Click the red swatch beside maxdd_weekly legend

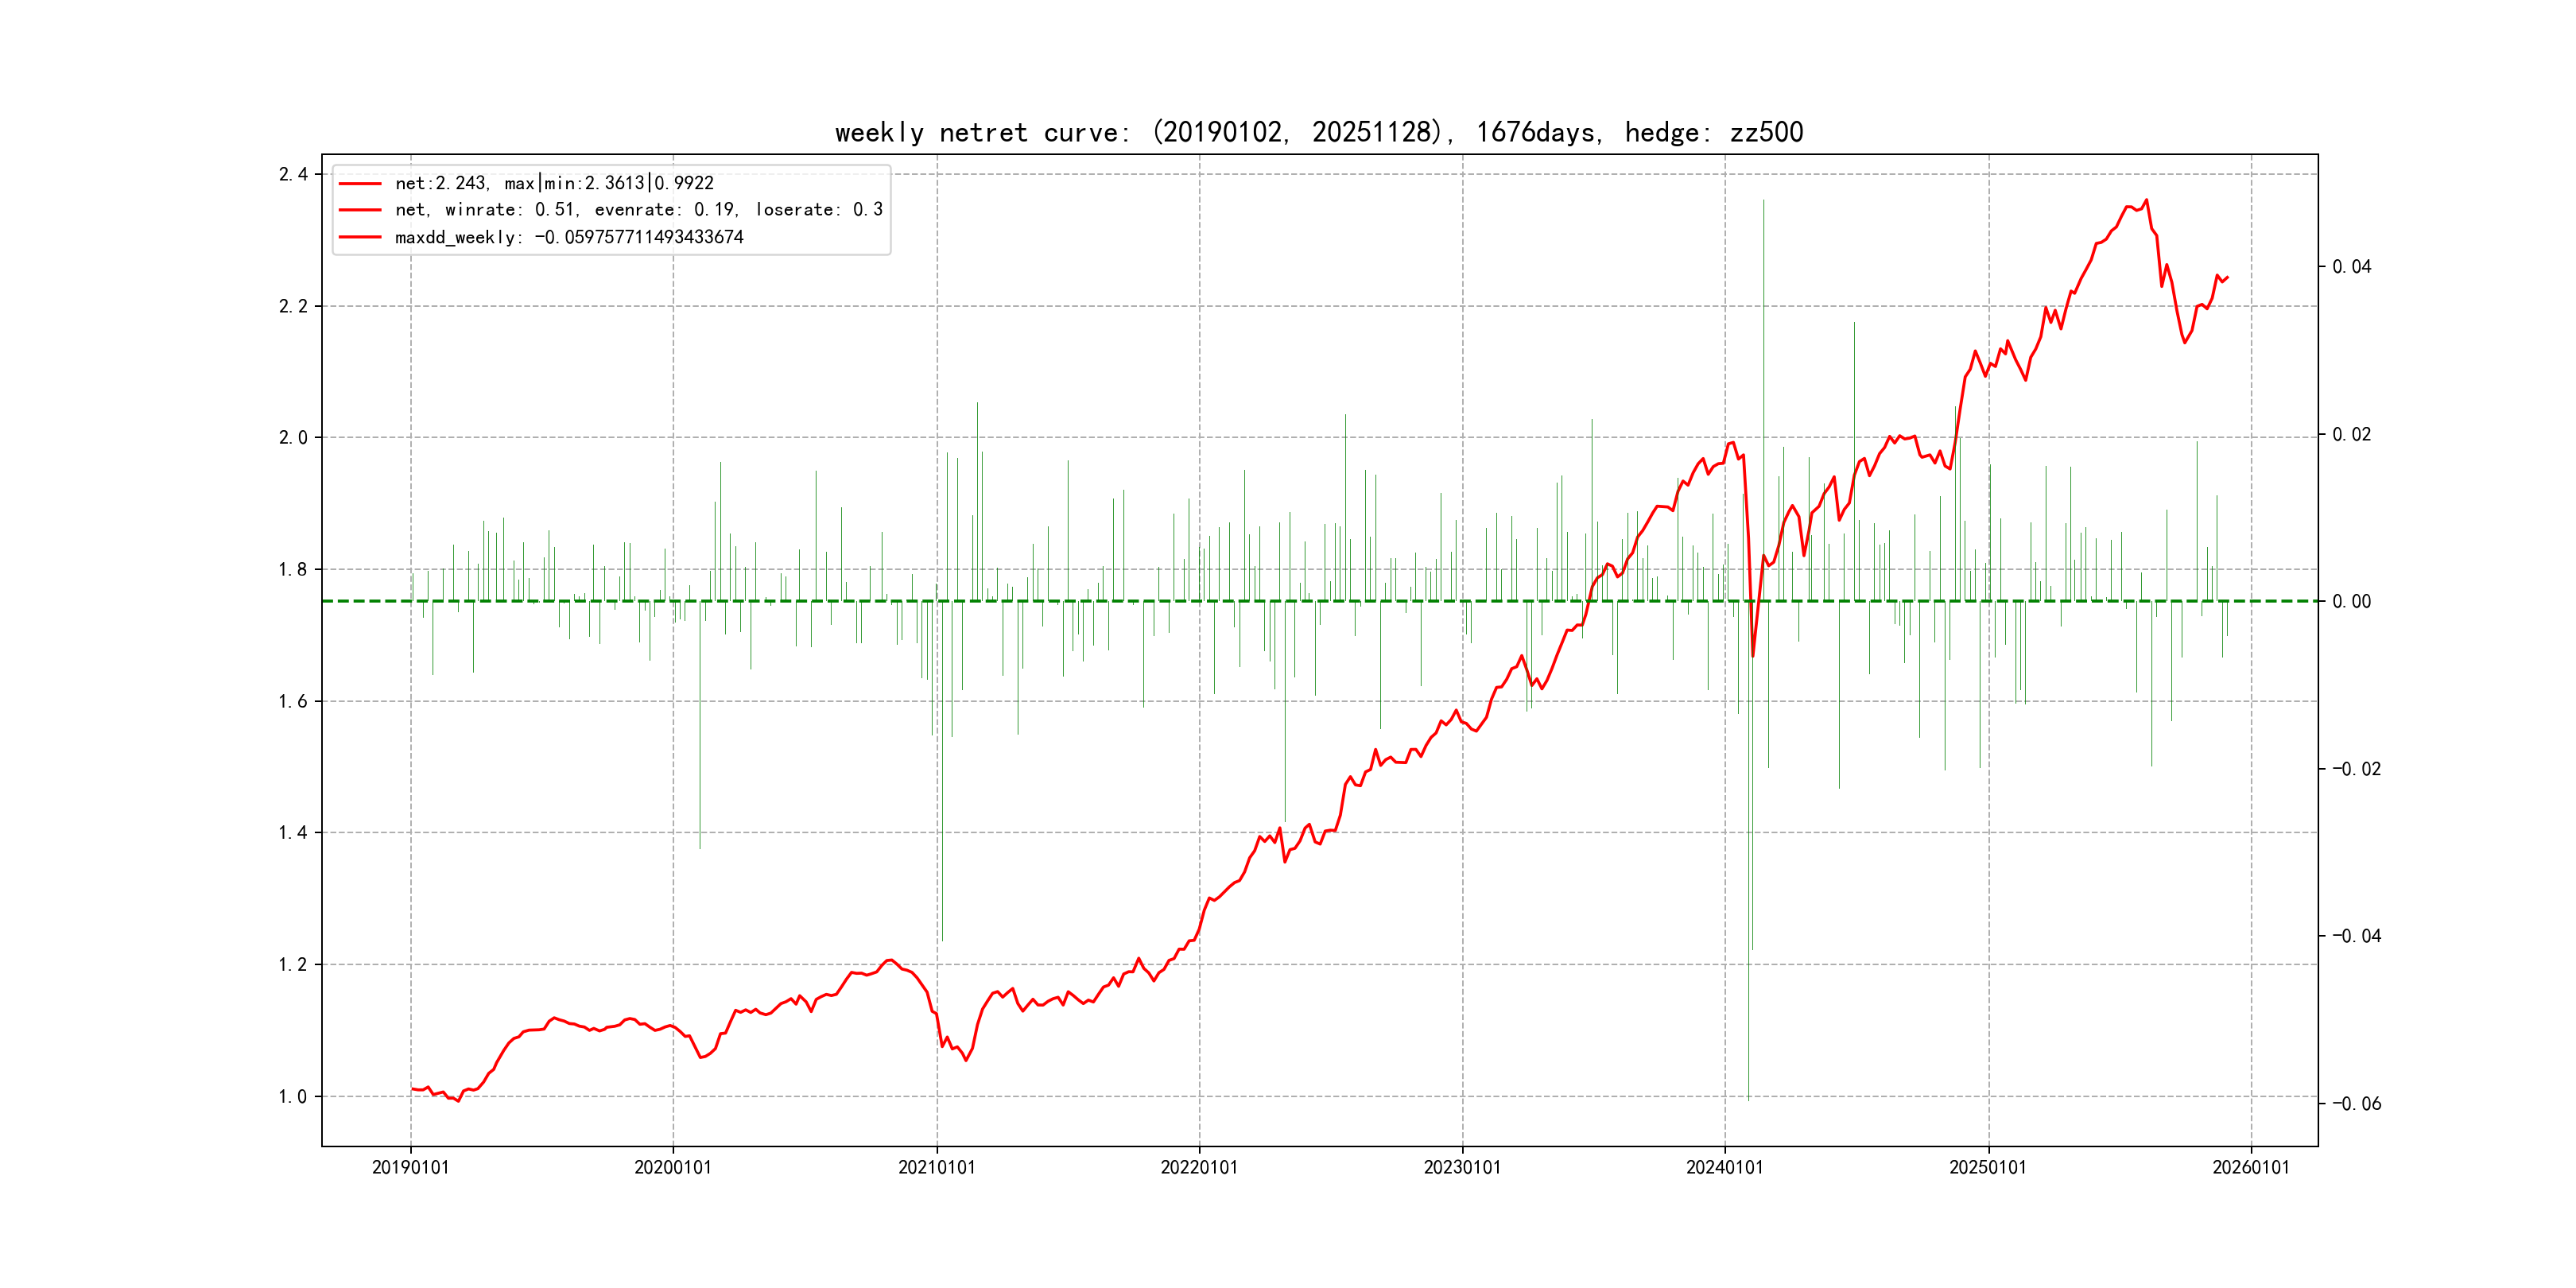(360, 238)
